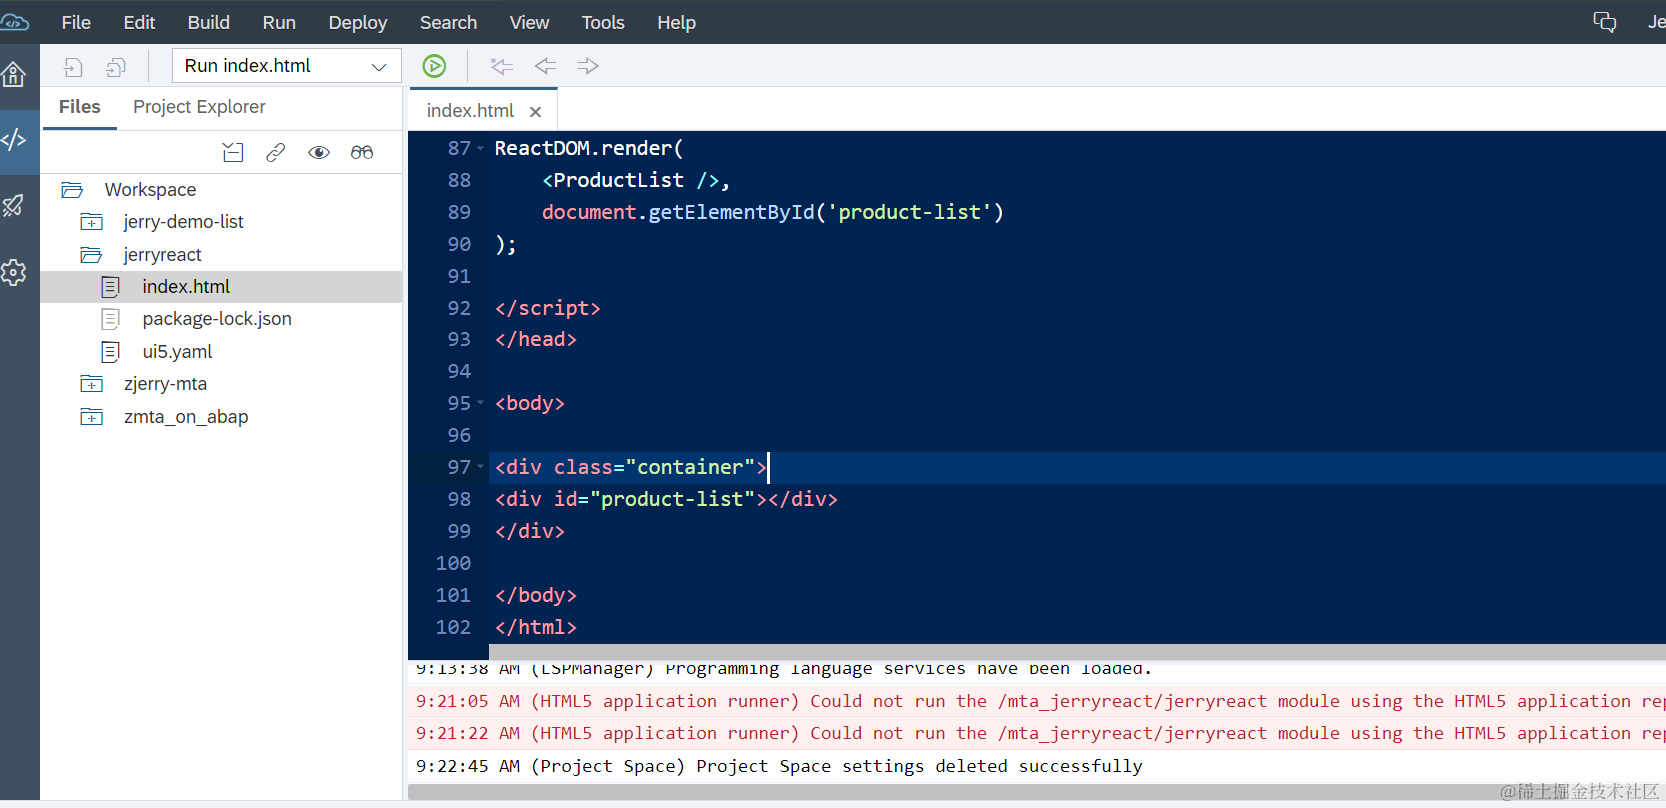Select the zmta_on_abap folder label
1666x808 pixels.
point(186,417)
